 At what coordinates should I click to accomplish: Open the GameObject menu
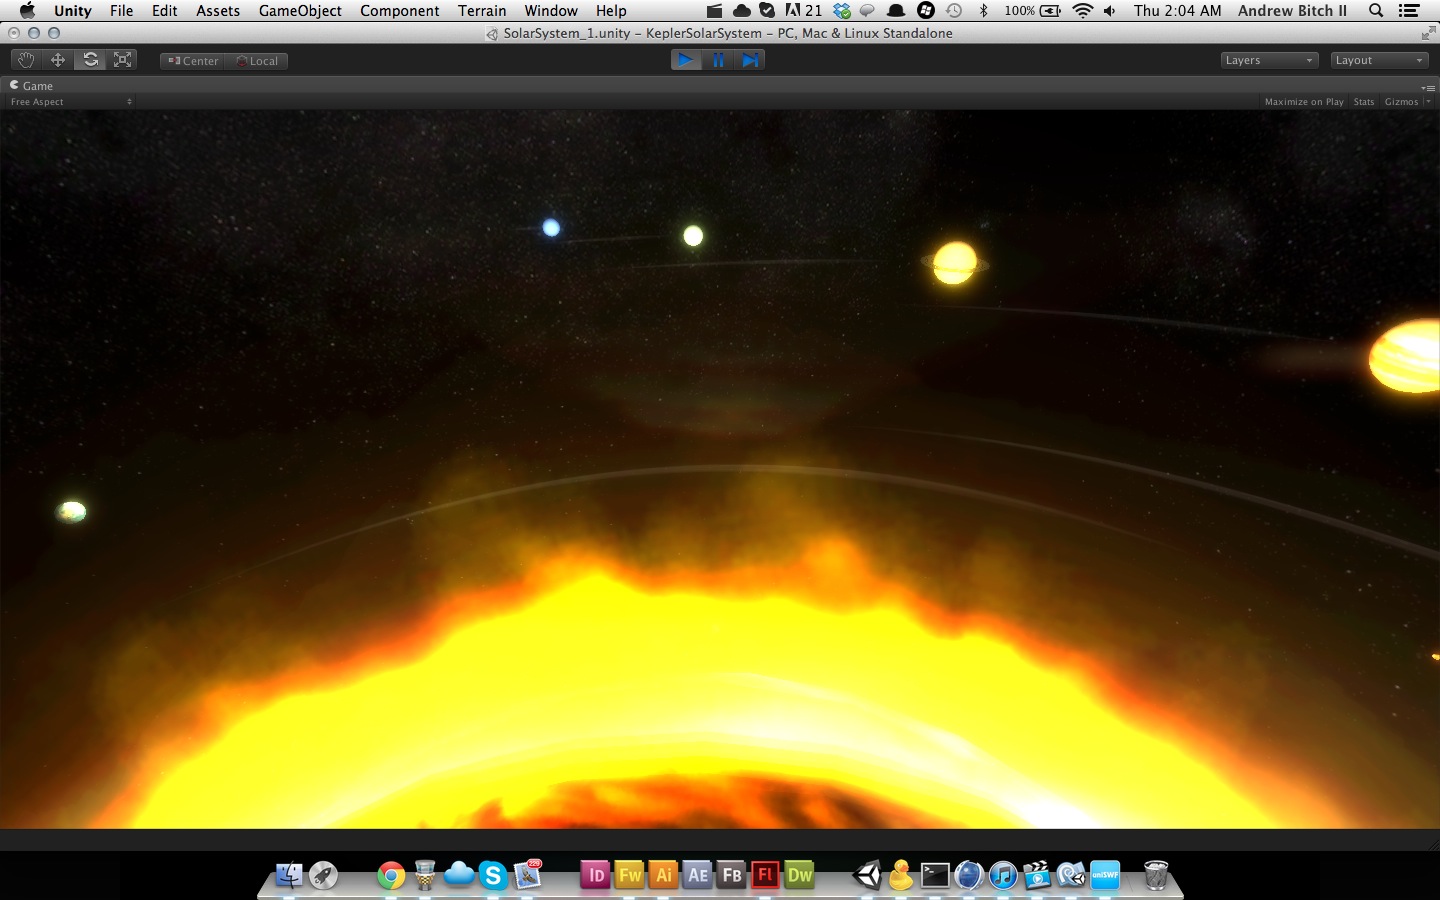pyautogui.click(x=300, y=11)
